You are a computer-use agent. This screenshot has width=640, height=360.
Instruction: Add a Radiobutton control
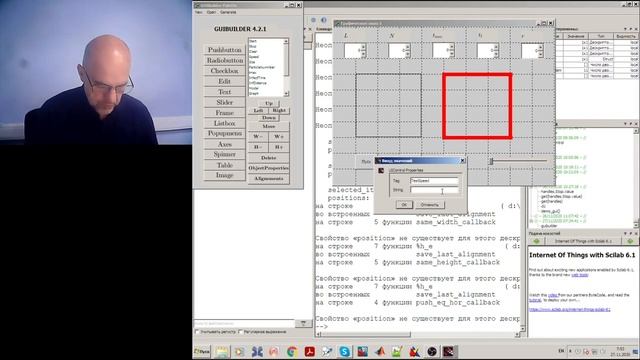224,60
